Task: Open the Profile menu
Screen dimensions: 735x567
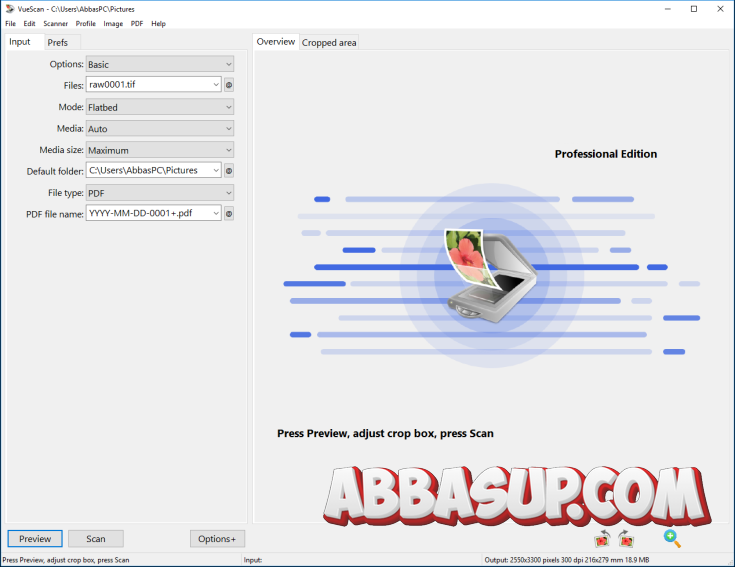Action: coord(86,23)
